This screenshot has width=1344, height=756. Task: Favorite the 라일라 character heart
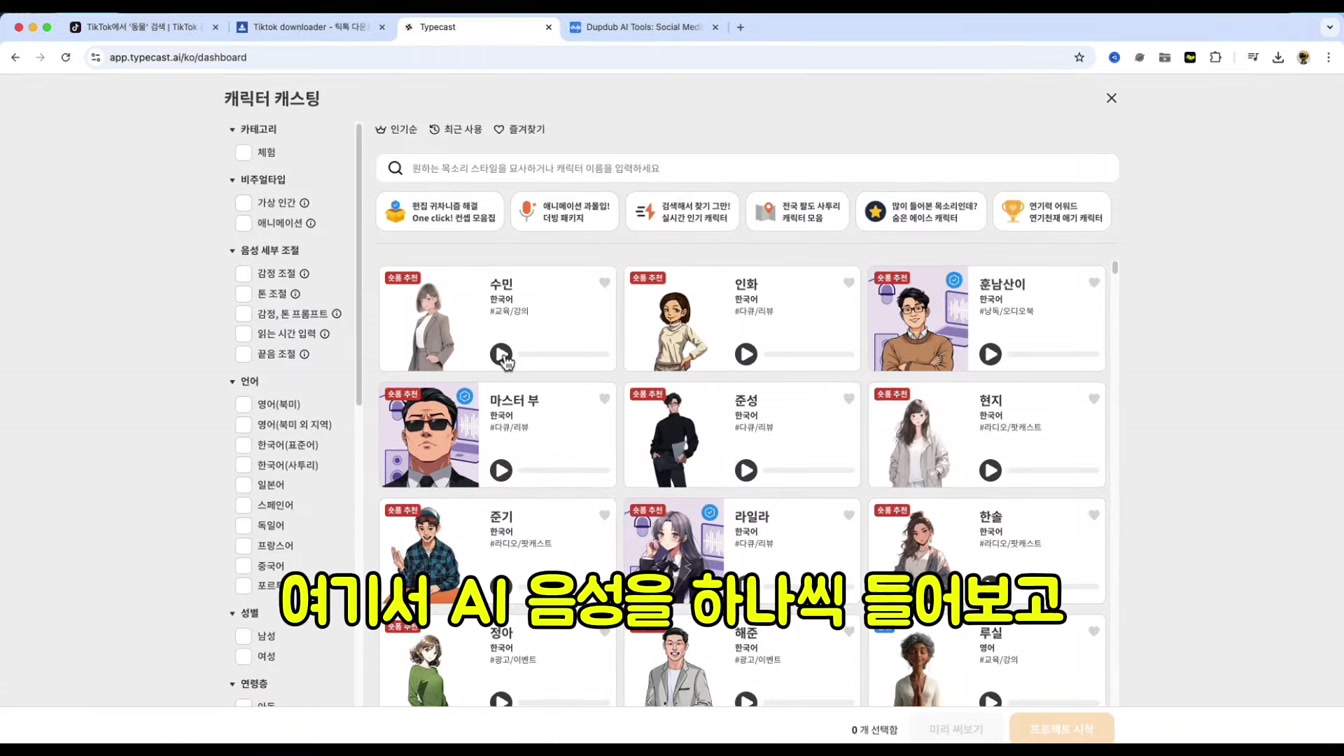(x=849, y=515)
